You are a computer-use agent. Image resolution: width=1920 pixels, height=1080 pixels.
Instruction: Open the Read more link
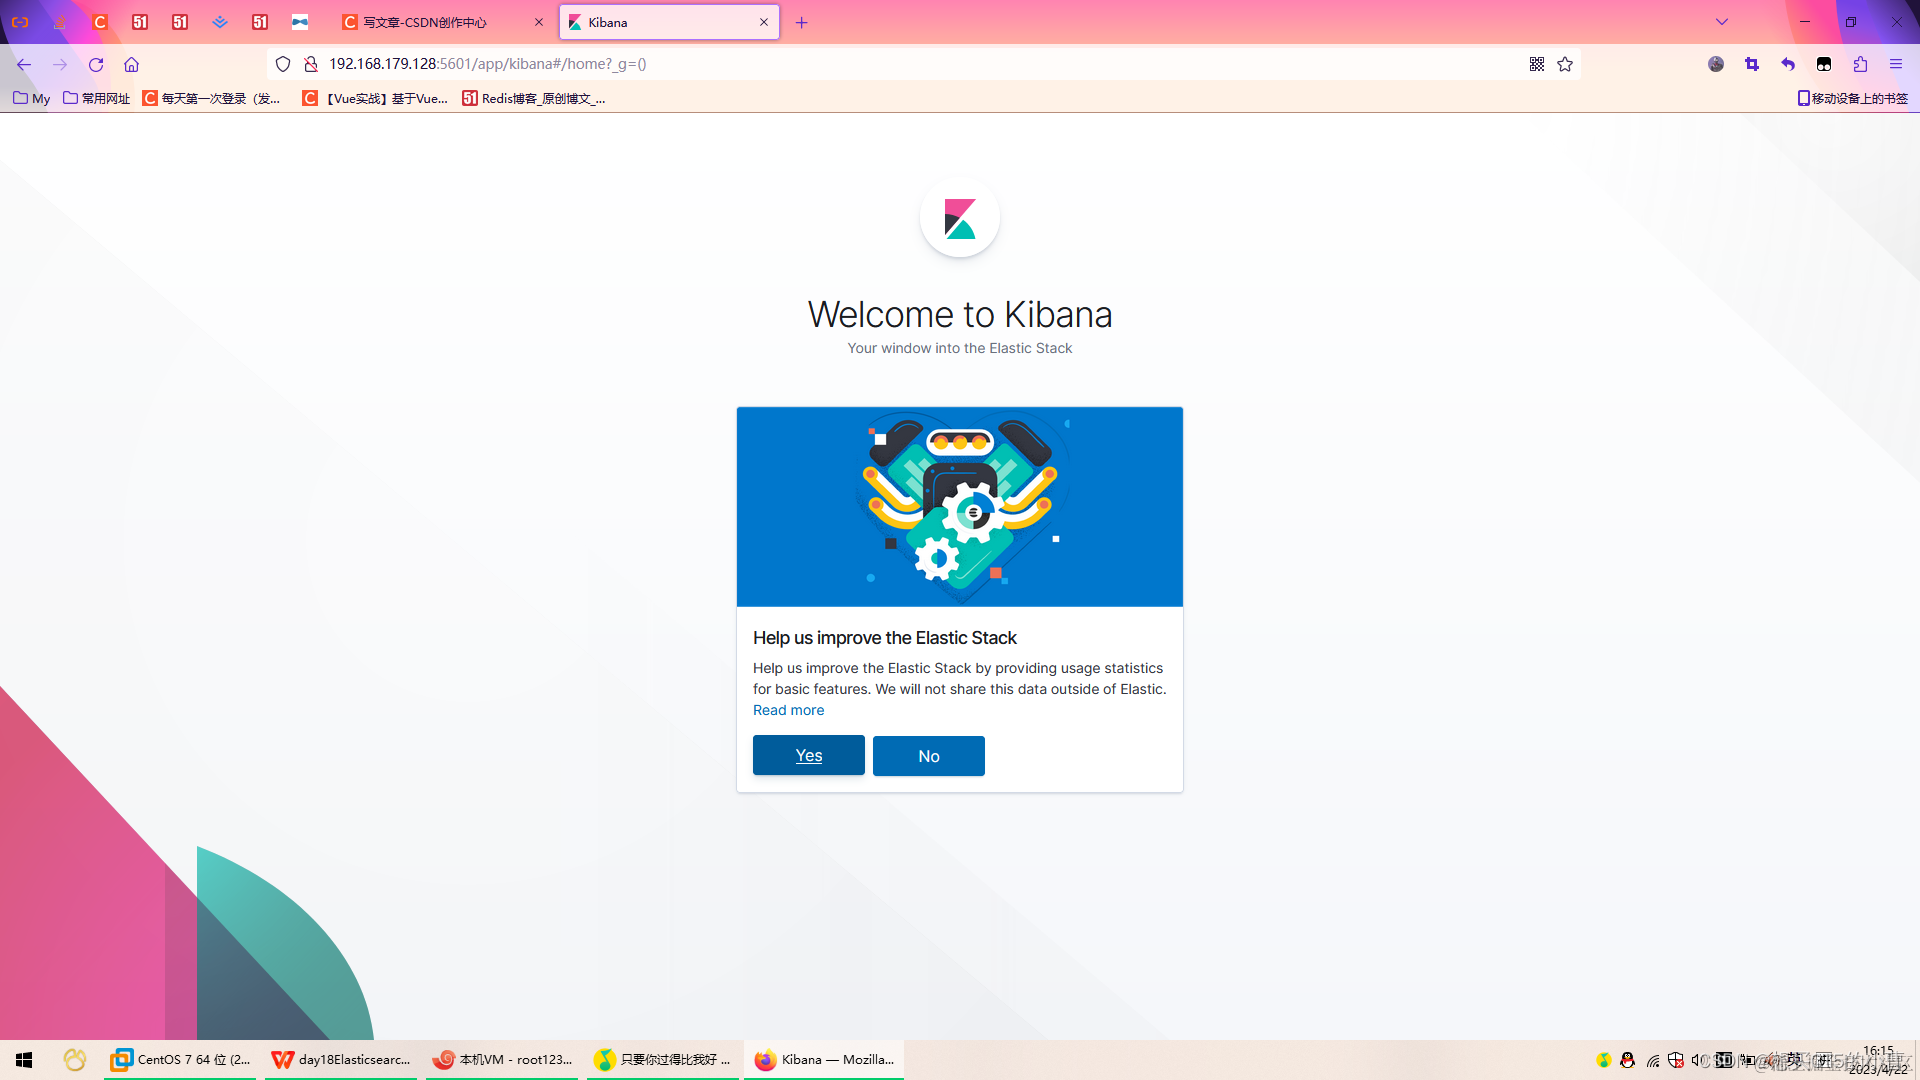(788, 710)
